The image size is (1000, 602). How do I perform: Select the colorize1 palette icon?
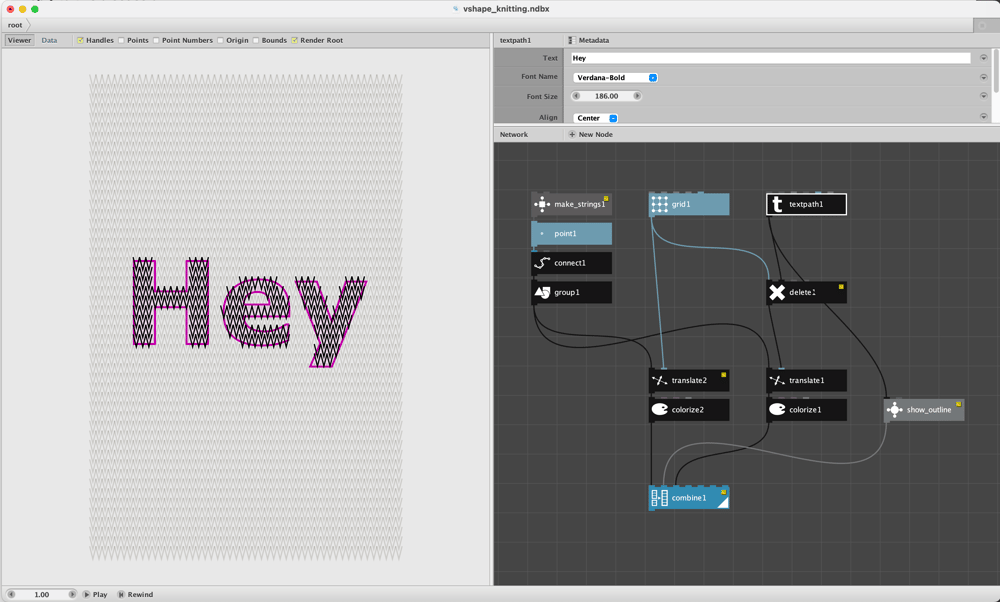[x=777, y=409]
